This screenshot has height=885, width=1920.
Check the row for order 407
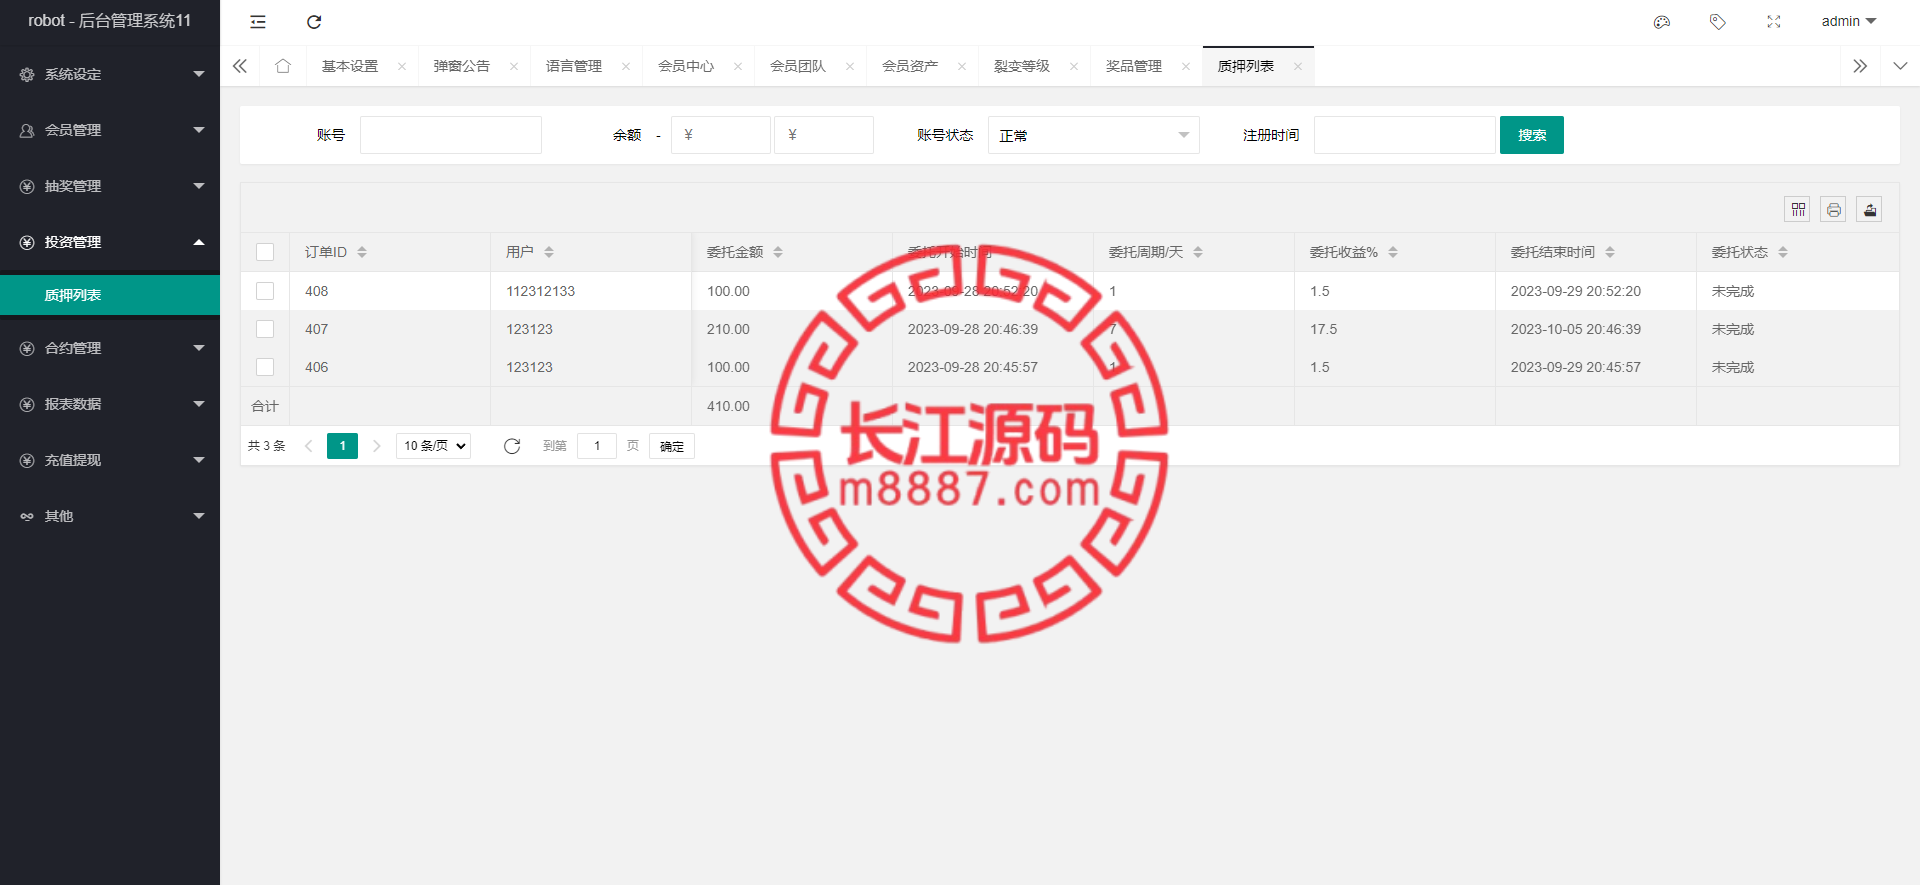coord(265,329)
